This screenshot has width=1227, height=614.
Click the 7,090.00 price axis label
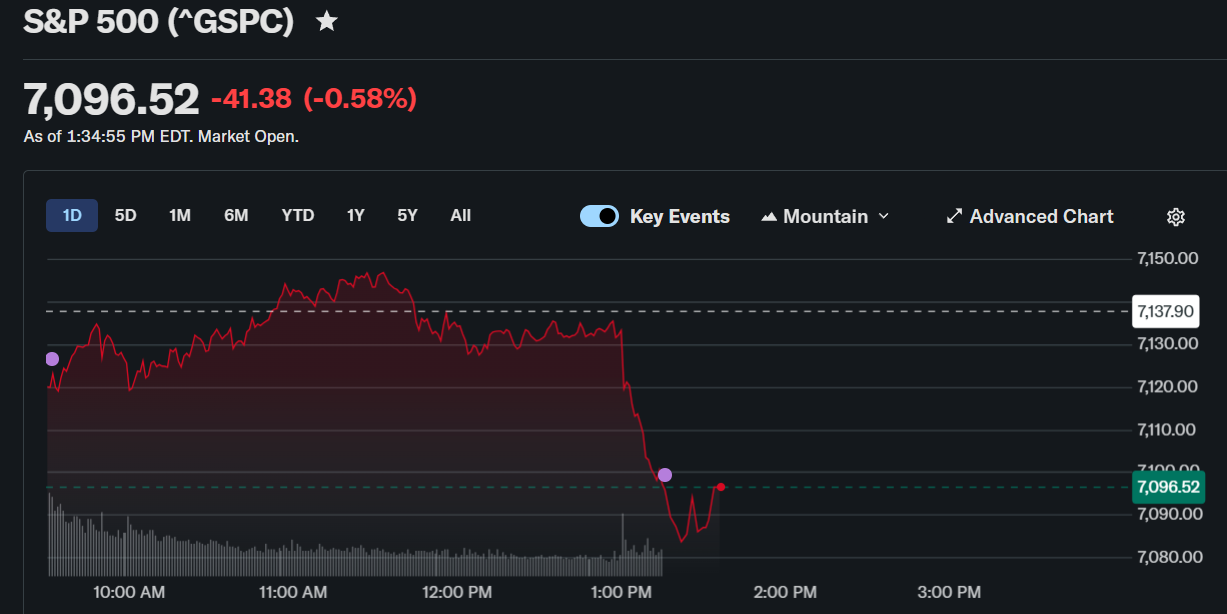(x=1167, y=514)
